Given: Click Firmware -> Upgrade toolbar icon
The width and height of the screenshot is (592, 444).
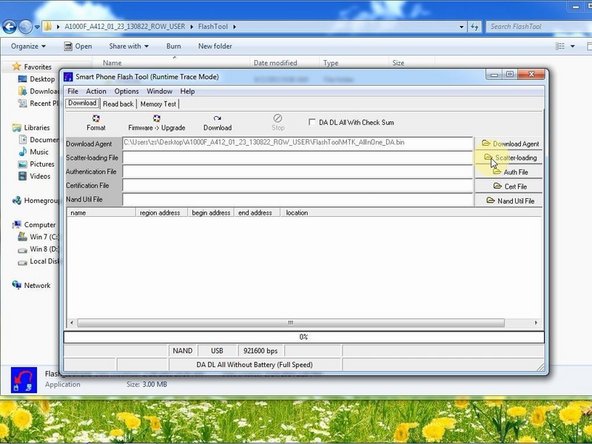Looking at the screenshot, I should pos(156,123).
